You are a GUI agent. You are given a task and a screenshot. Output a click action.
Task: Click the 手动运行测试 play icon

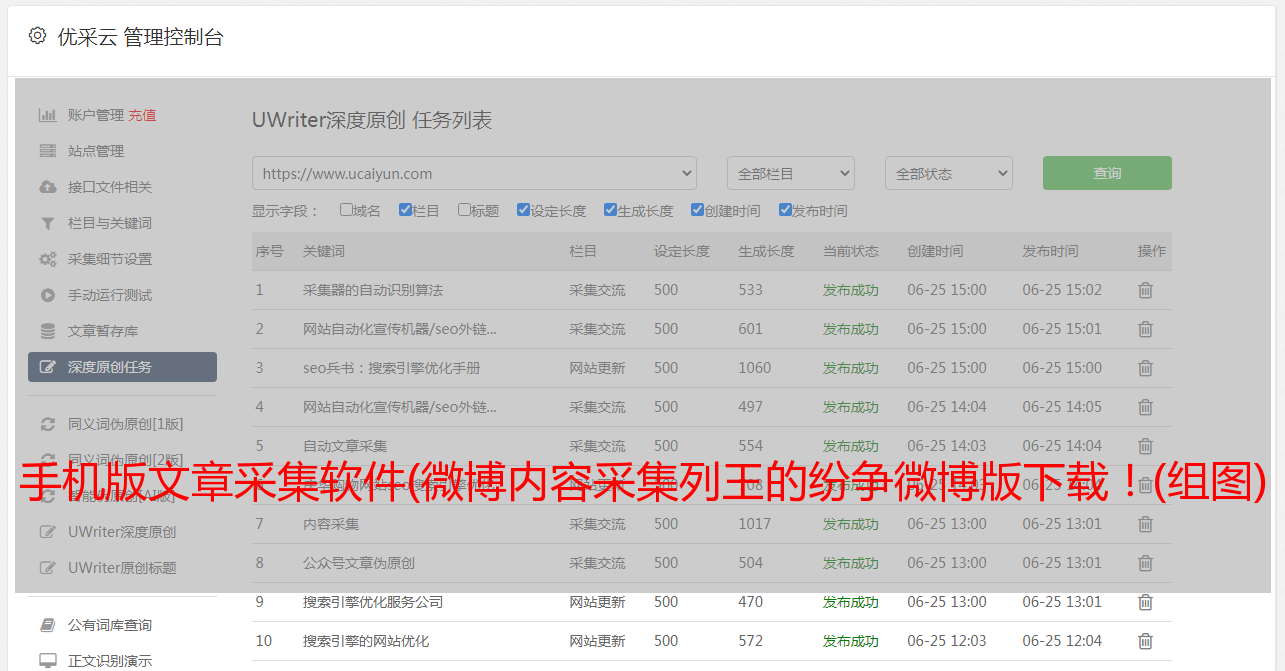(x=47, y=295)
